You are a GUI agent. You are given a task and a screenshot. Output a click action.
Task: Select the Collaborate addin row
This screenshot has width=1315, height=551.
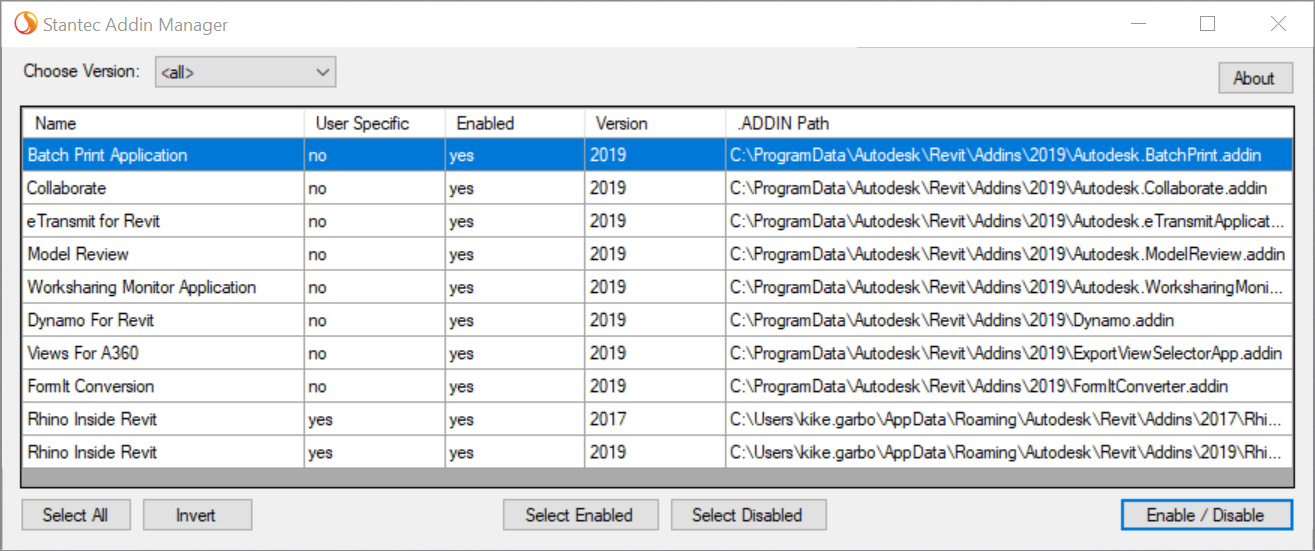pyautogui.click(x=67, y=188)
